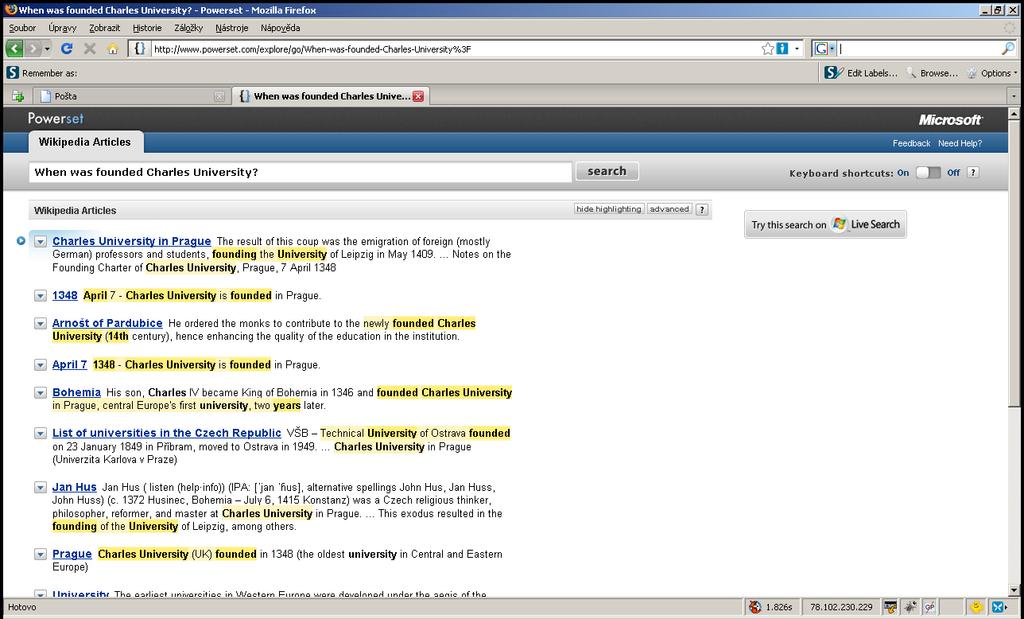Select the Wikipedia Articles tab
The width and height of the screenshot is (1024, 619).
tap(85, 142)
